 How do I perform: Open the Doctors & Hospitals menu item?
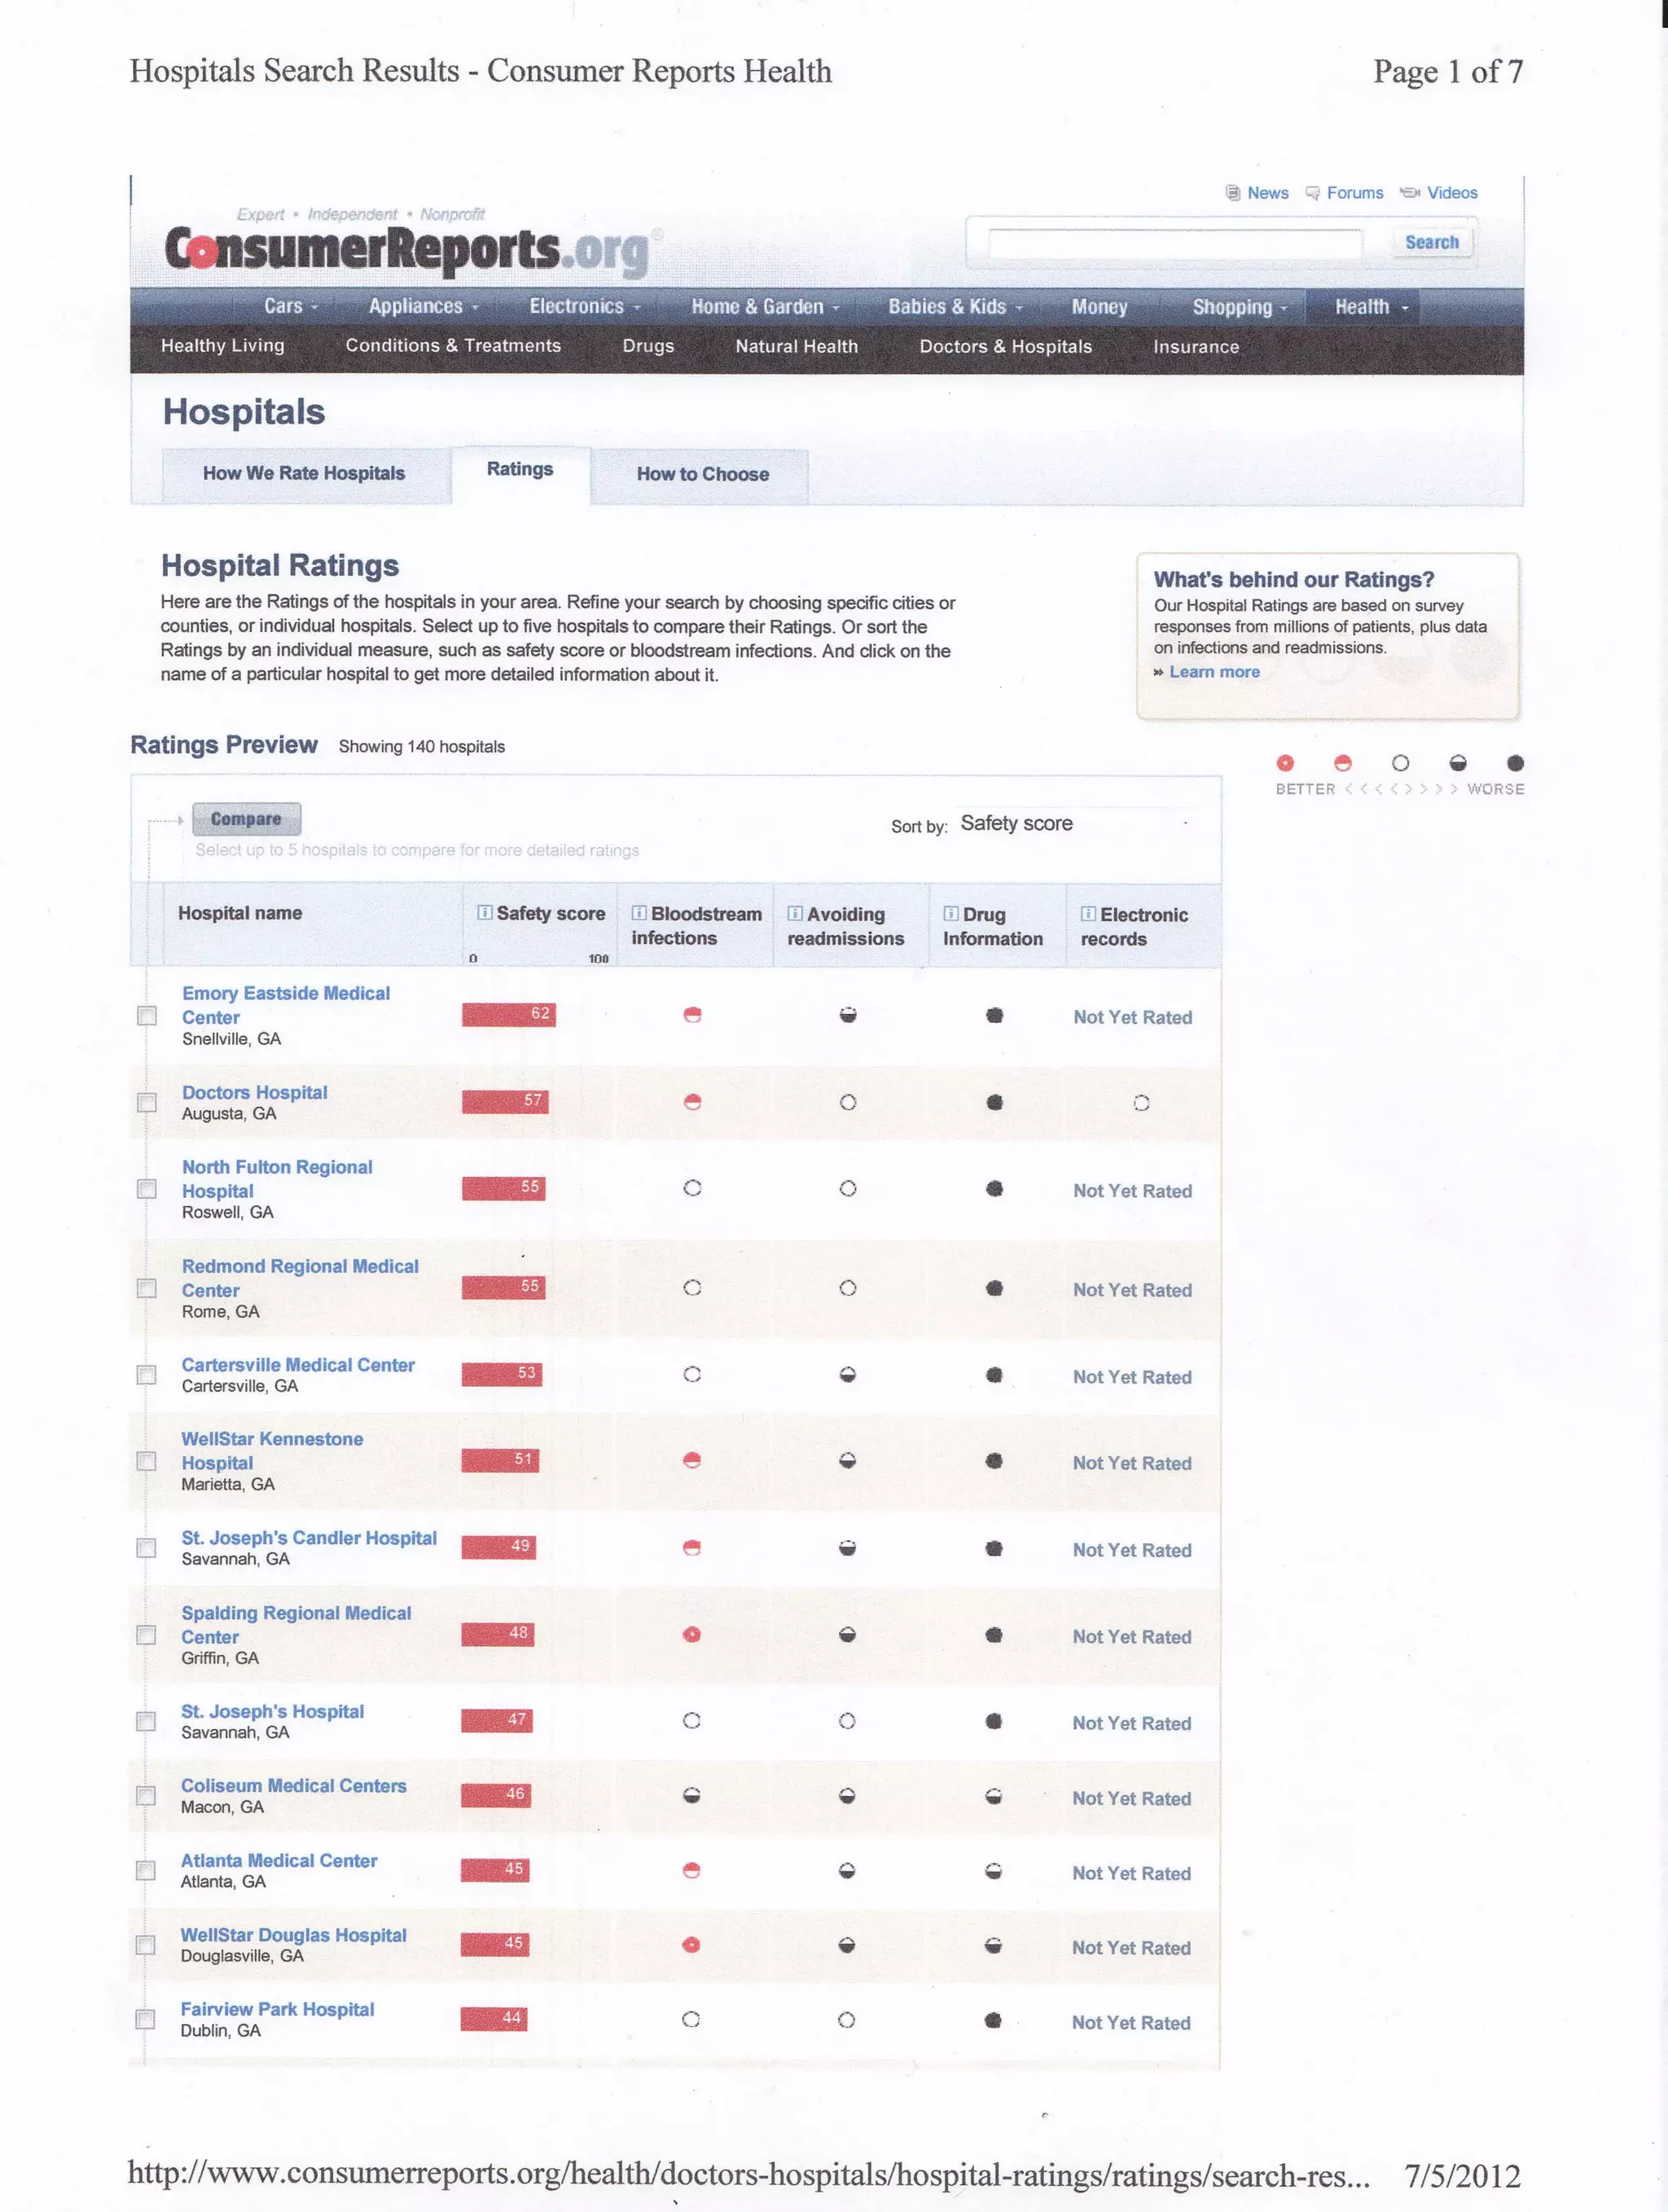coord(1005,346)
